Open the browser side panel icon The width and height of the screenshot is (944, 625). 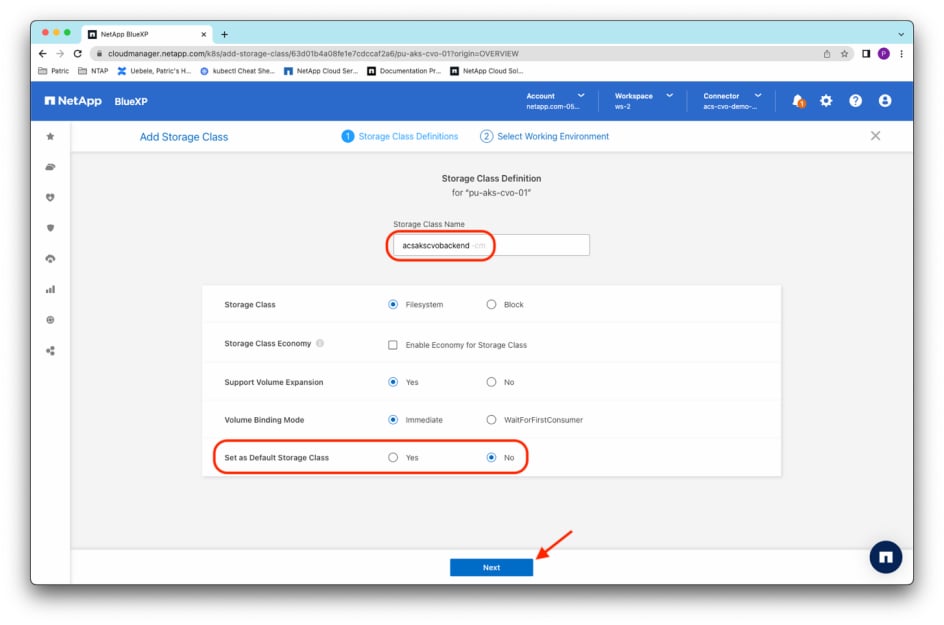(x=865, y=54)
